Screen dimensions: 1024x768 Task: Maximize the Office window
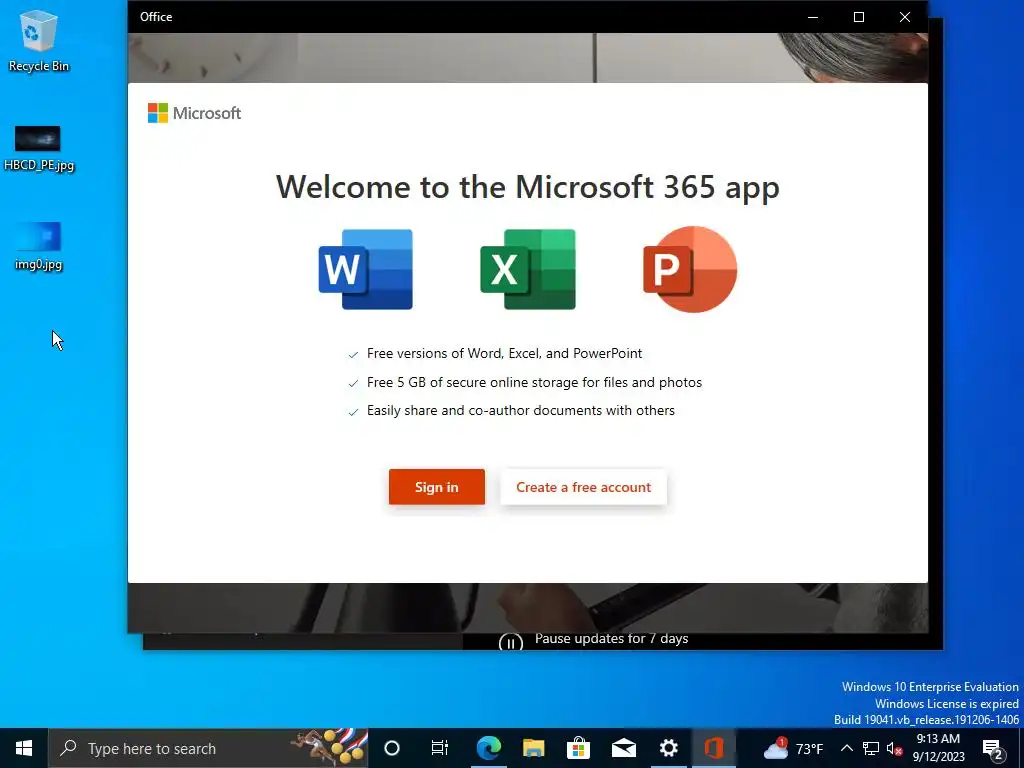pos(859,17)
